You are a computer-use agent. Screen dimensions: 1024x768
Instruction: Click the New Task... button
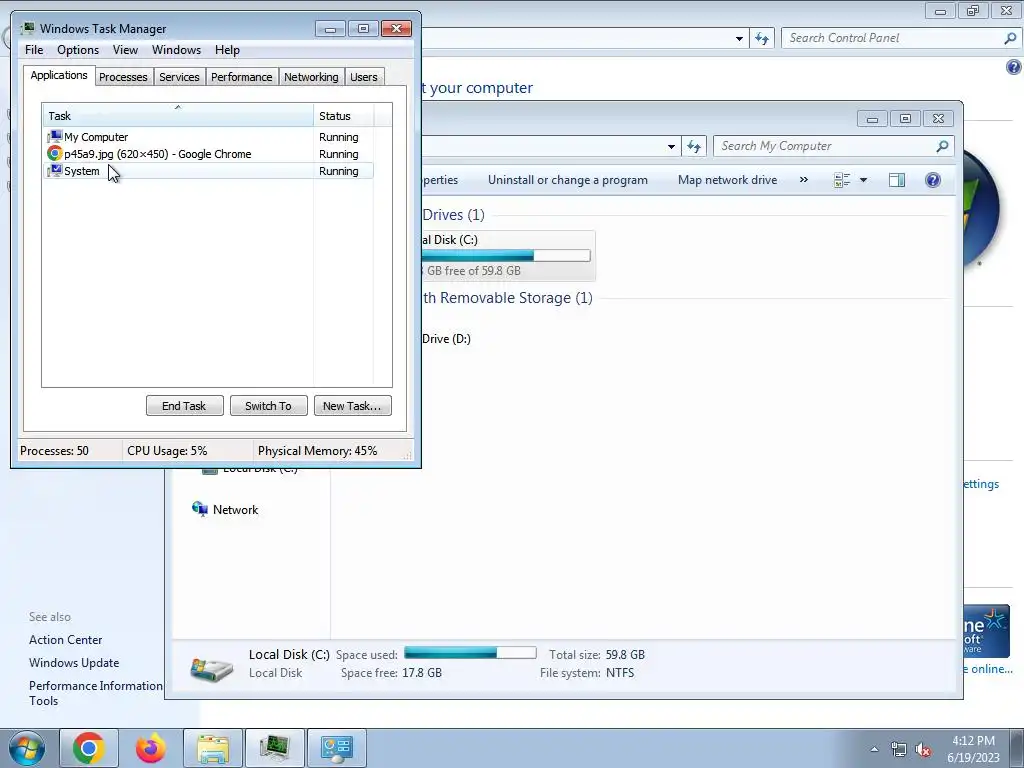point(352,406)
